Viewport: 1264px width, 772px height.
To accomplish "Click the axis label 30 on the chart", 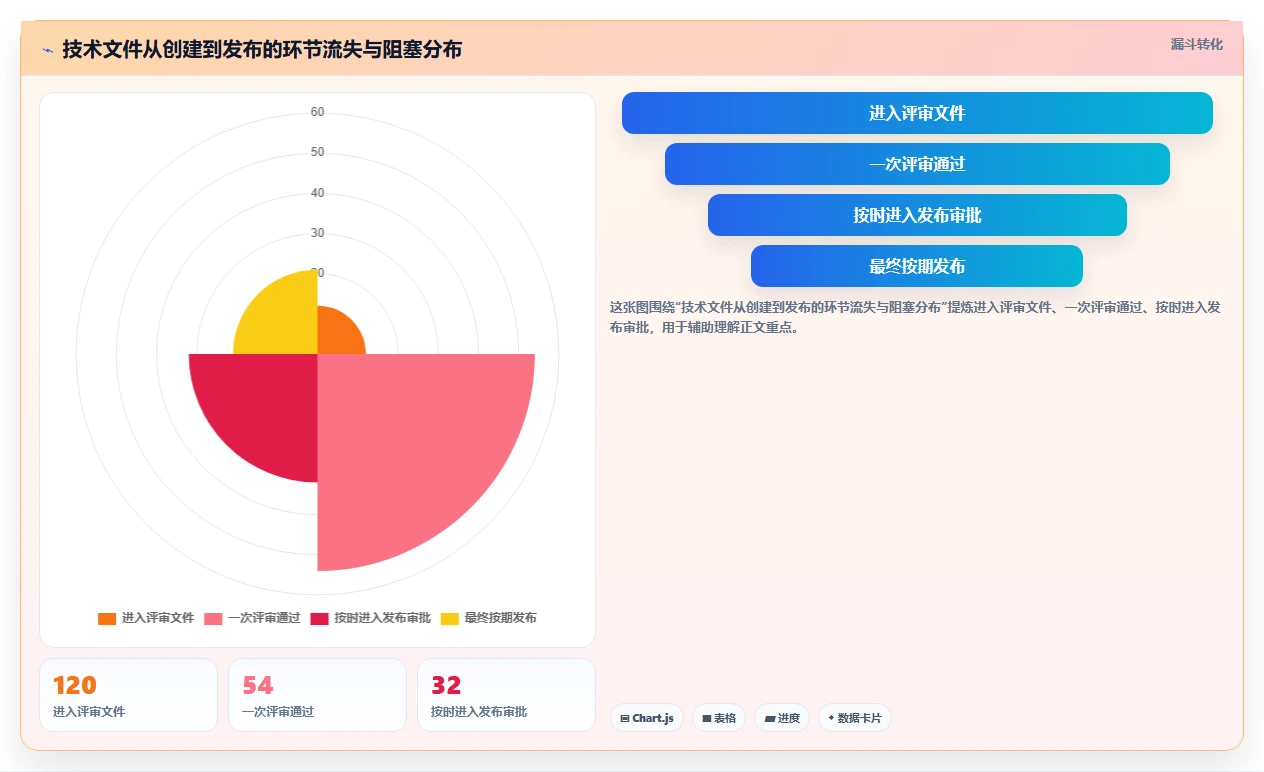I will [317, 233].
